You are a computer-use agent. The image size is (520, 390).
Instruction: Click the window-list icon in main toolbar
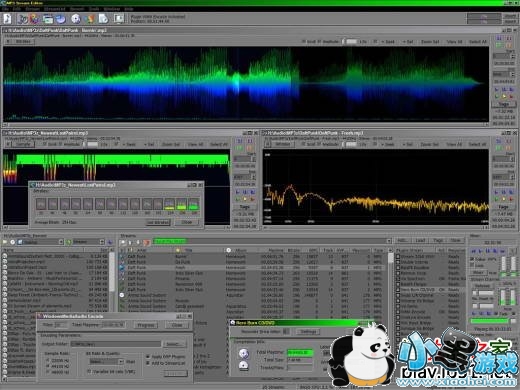pyautogui.click(x=48, y=19)
